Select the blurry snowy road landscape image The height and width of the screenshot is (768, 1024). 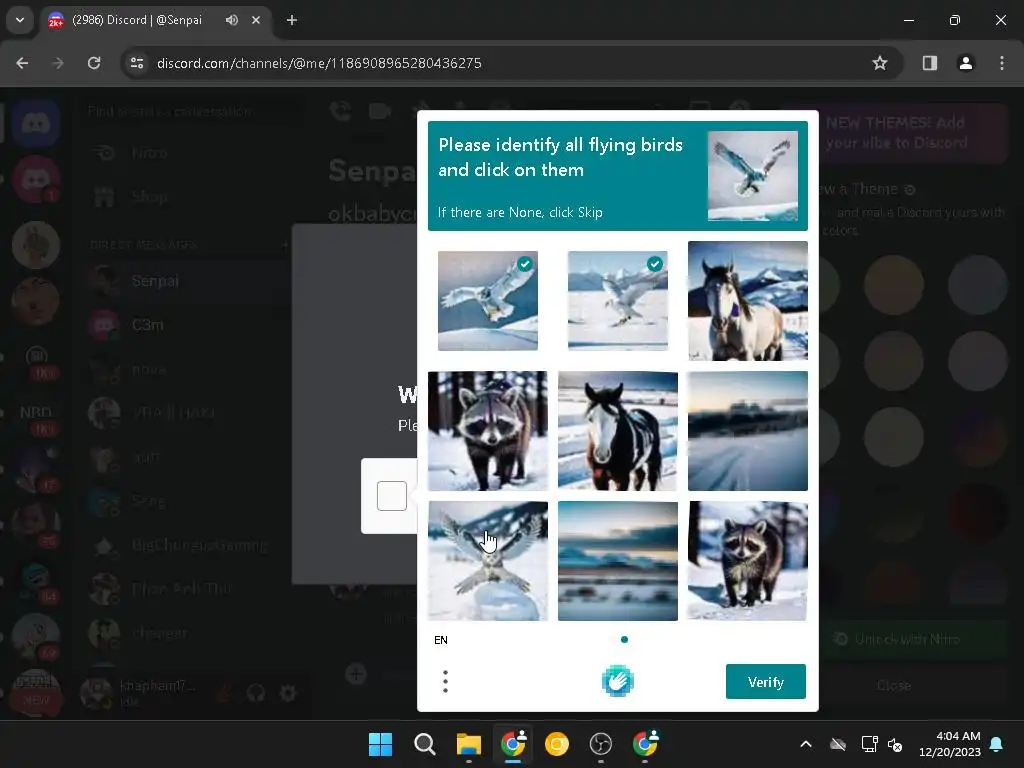pyautogui.click(x=748, y=431)
